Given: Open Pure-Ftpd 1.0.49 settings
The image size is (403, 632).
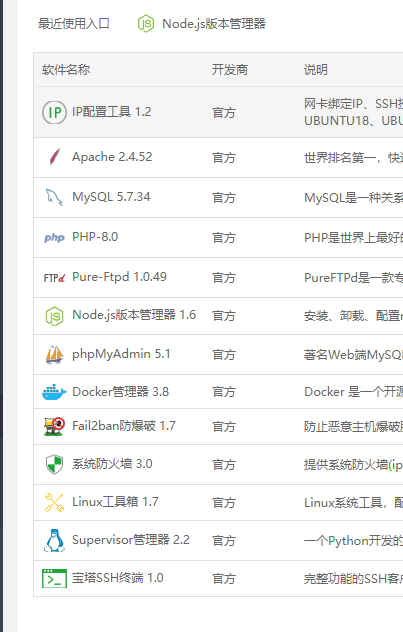Looking at the screenshot, I should [x=119, y=277].
